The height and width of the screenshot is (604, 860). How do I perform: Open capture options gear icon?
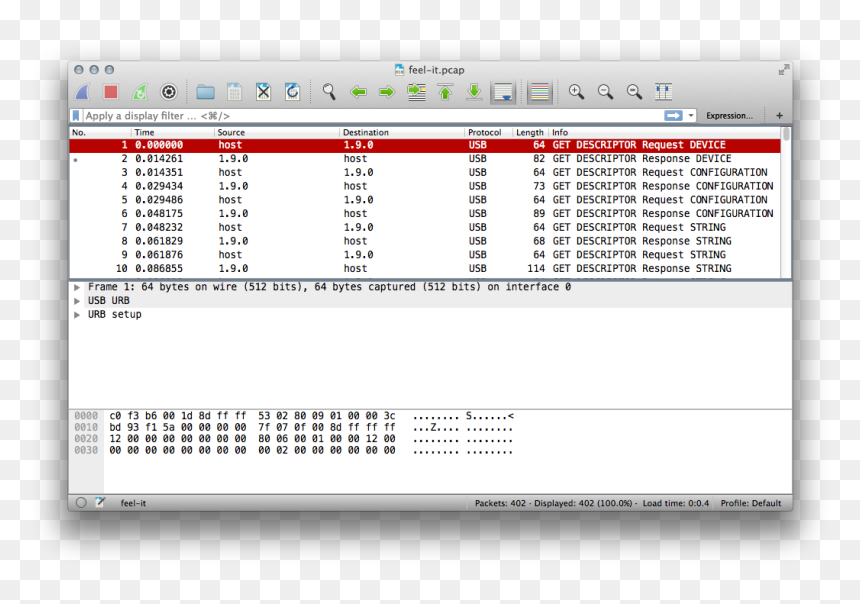coord(169,92)
